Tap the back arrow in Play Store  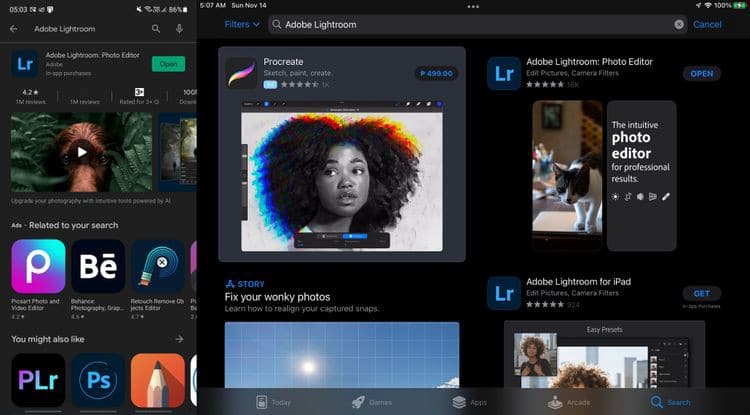(x=13, y=29)
